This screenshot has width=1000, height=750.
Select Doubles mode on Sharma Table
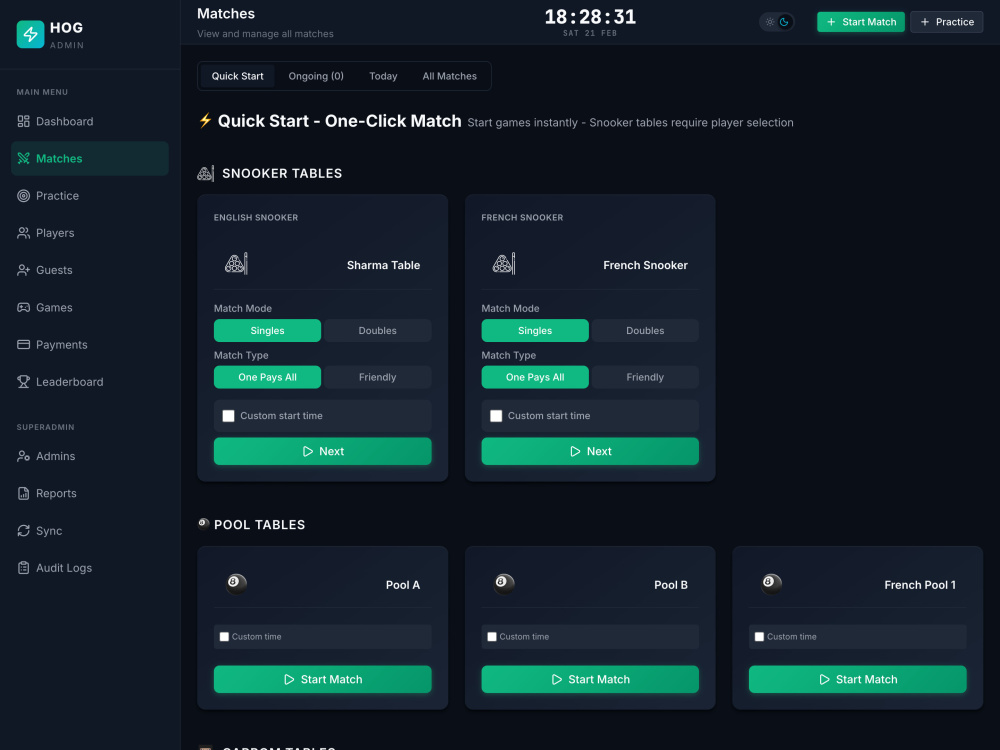(x=378, y=330)
